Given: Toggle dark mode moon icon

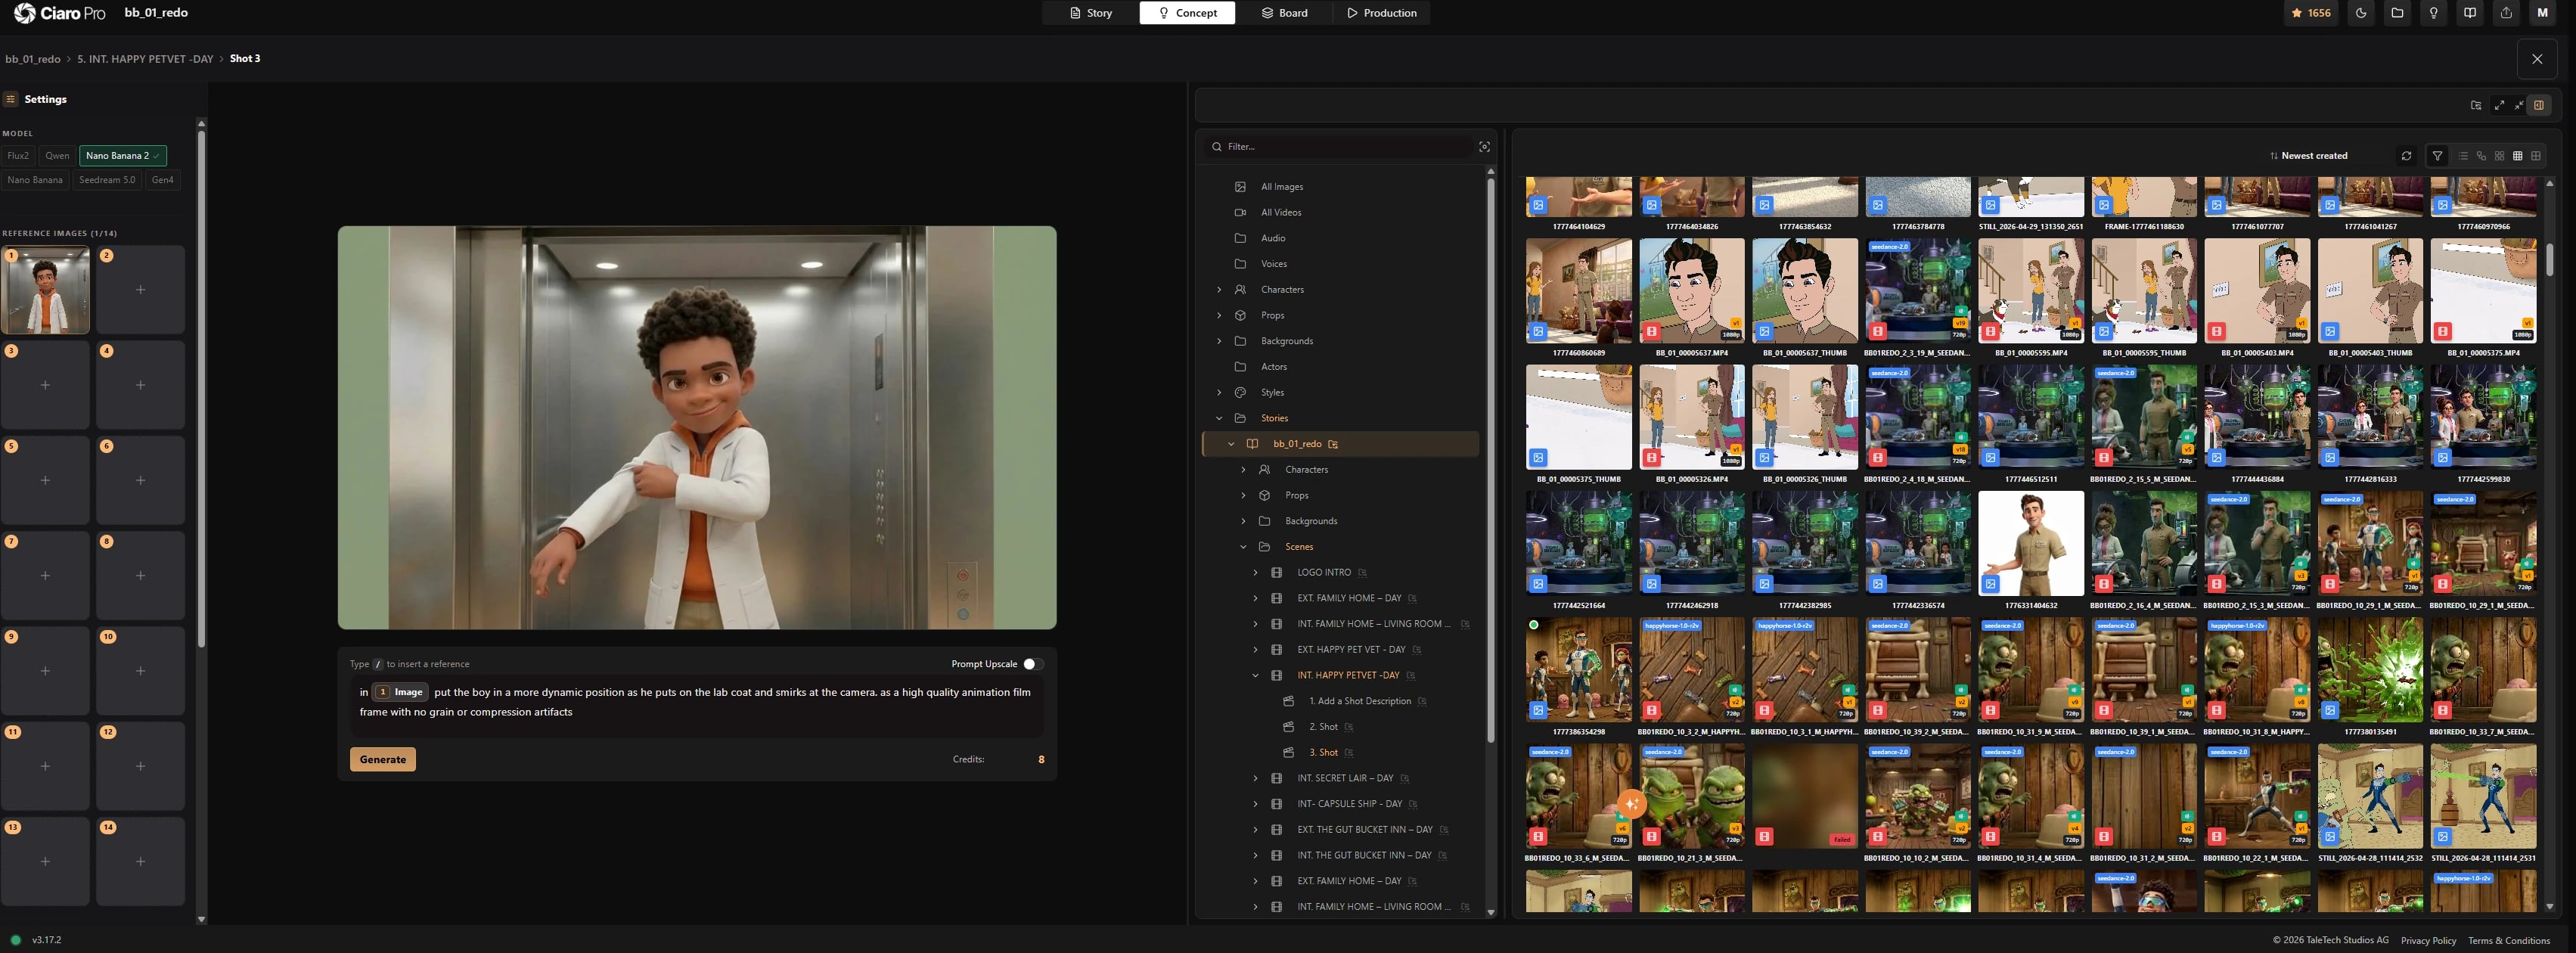Looking at the screenshot, I should click(2361, 13).
